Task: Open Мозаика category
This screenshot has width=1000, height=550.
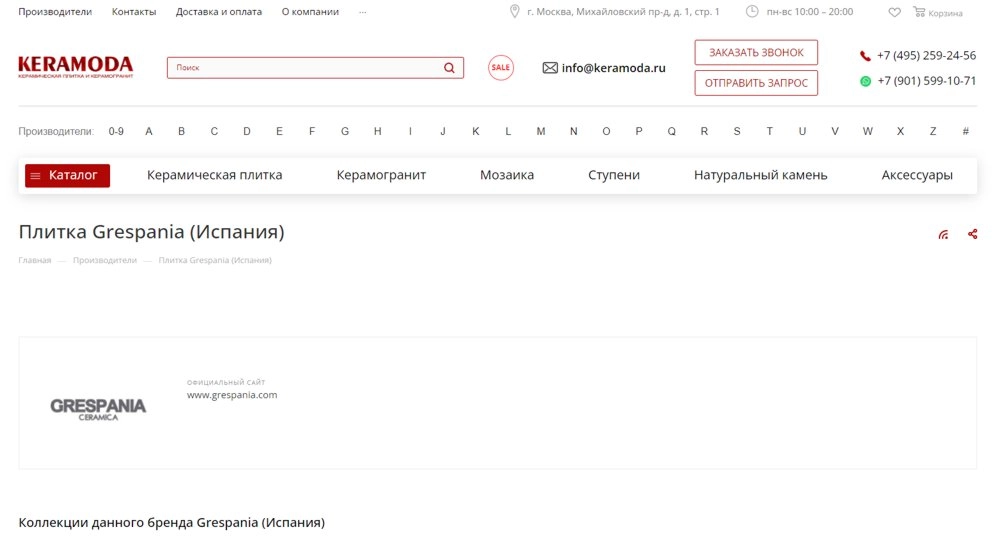Action: click(507, 175)
